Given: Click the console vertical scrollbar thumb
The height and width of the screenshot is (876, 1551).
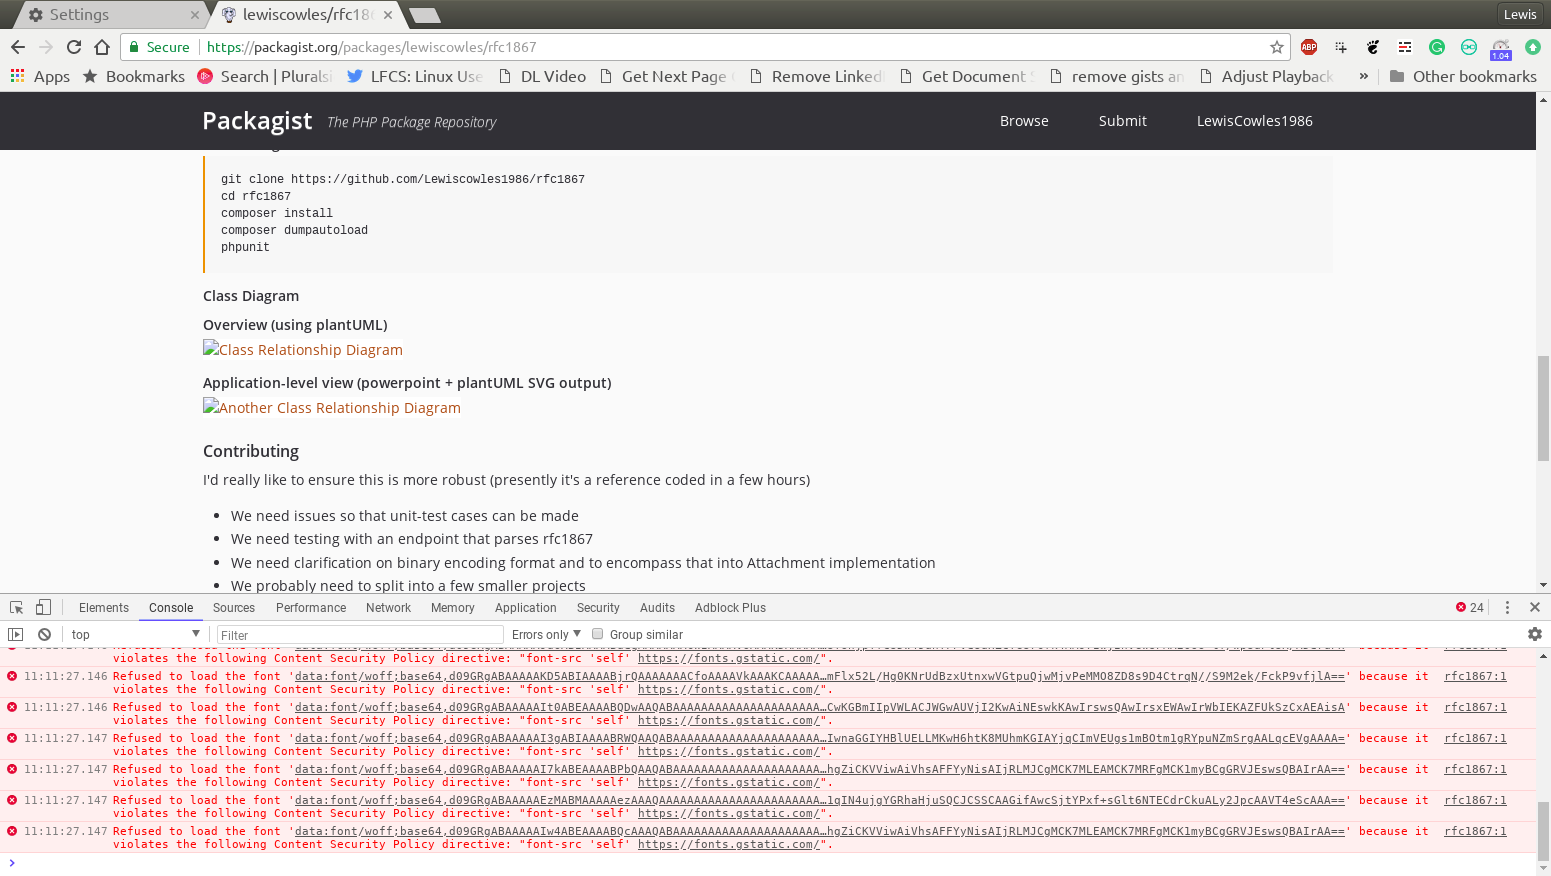Looking at the screenshot, I should pyautogui.click(x=1544, y=831).
